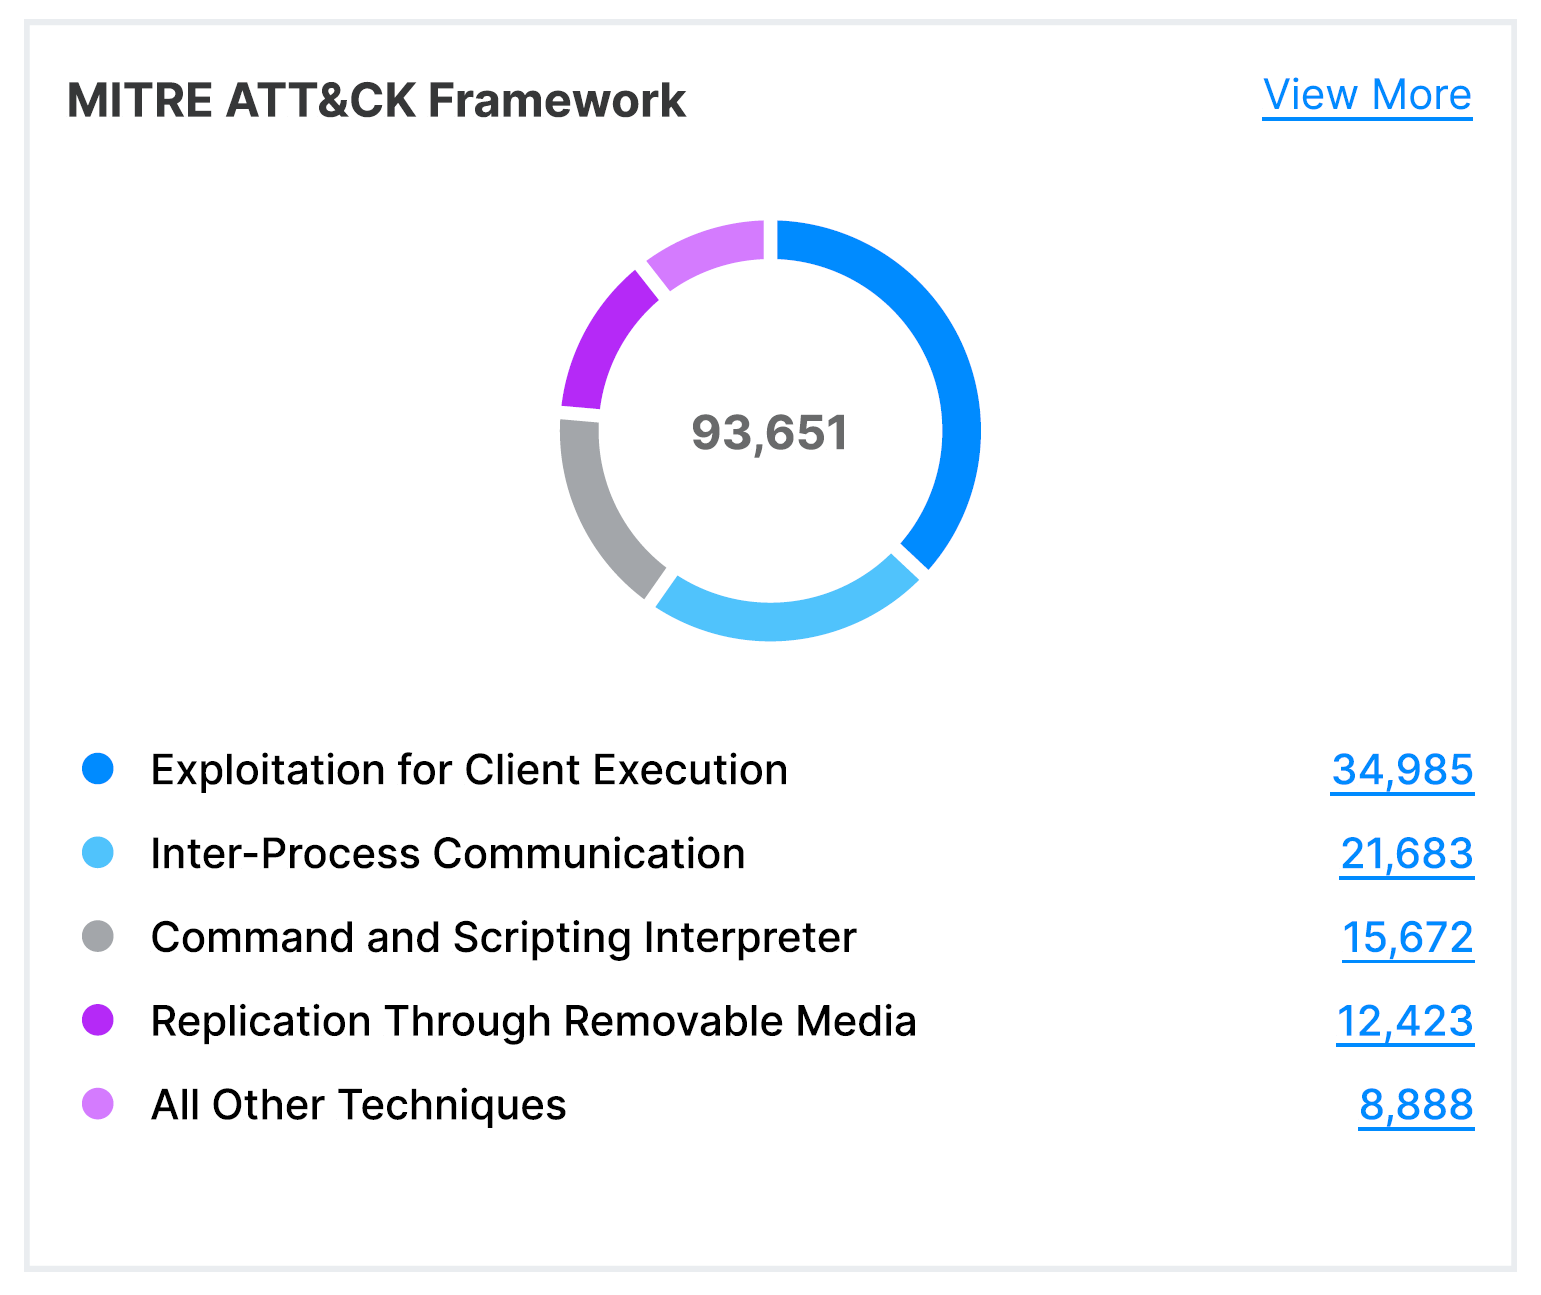Click the MITRE ATT&CK Framework title
This screenshot has height=1295, width=1541.
(376, 101)
